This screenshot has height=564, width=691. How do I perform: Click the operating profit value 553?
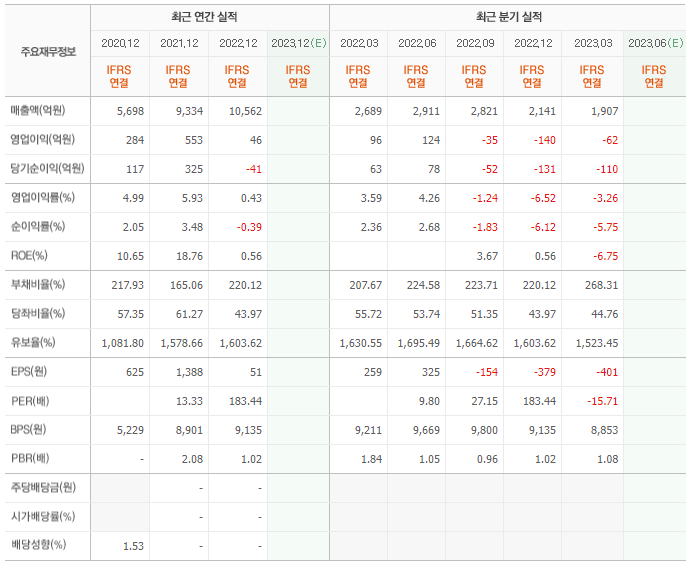pos(194,140)
